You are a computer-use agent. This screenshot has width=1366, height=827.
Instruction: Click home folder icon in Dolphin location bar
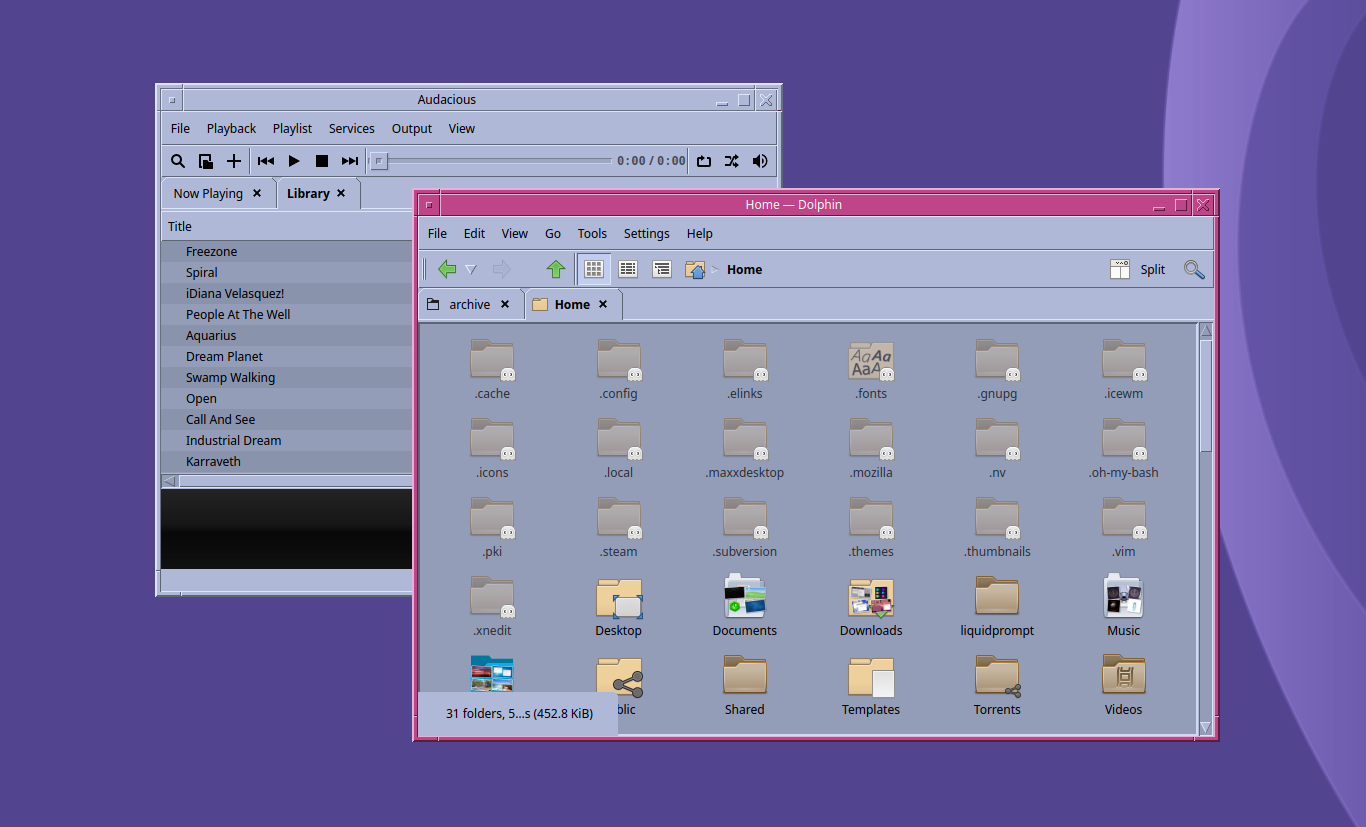(x=695, y=269)
